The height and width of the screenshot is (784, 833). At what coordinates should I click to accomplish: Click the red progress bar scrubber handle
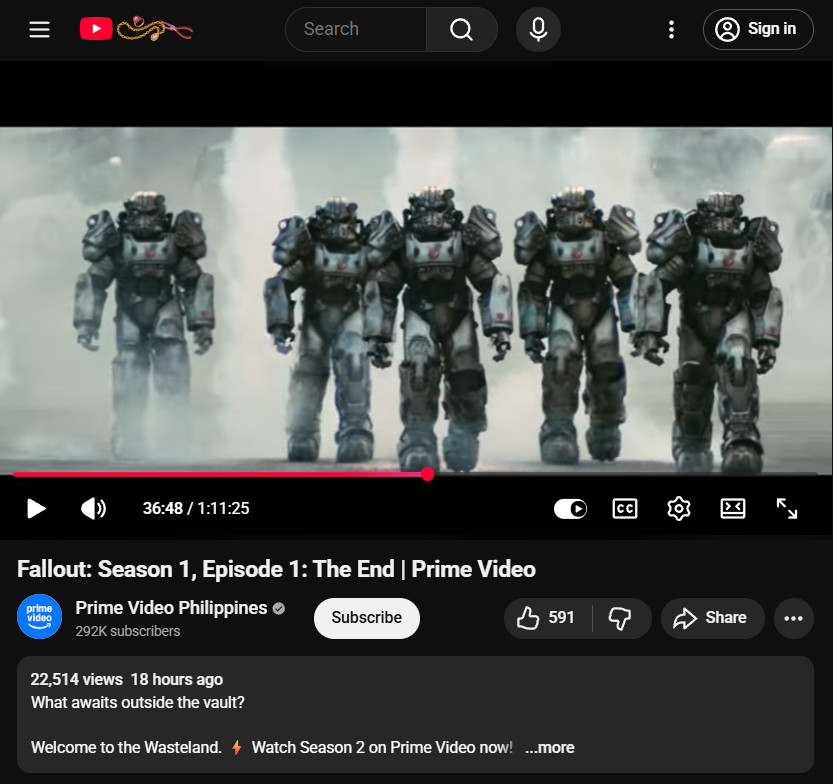click(x=428, y=474)
